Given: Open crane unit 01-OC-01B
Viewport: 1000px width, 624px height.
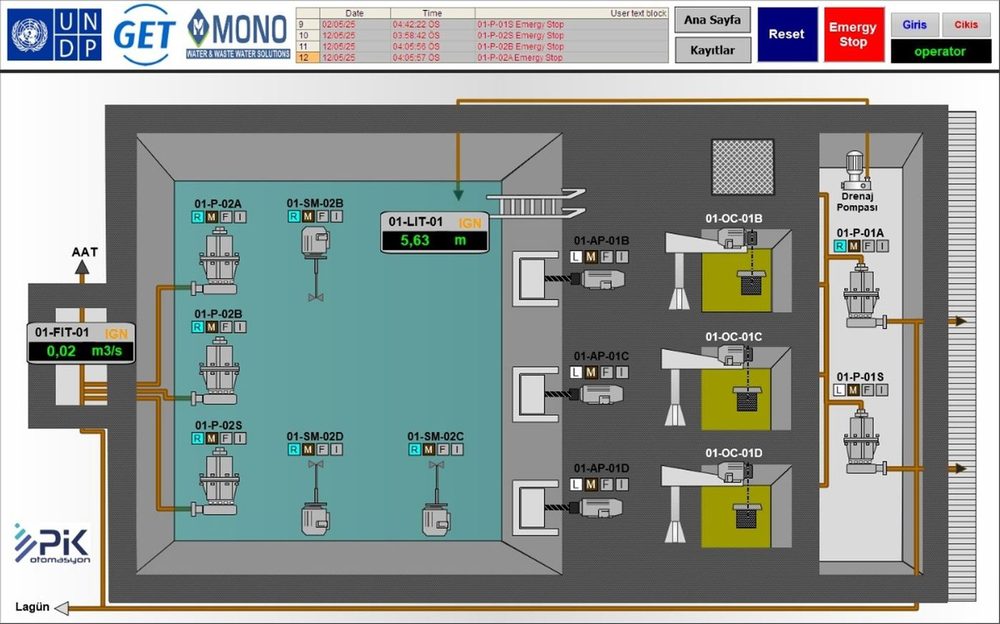Looking at the screenshot, I should [x=727, y=271].
